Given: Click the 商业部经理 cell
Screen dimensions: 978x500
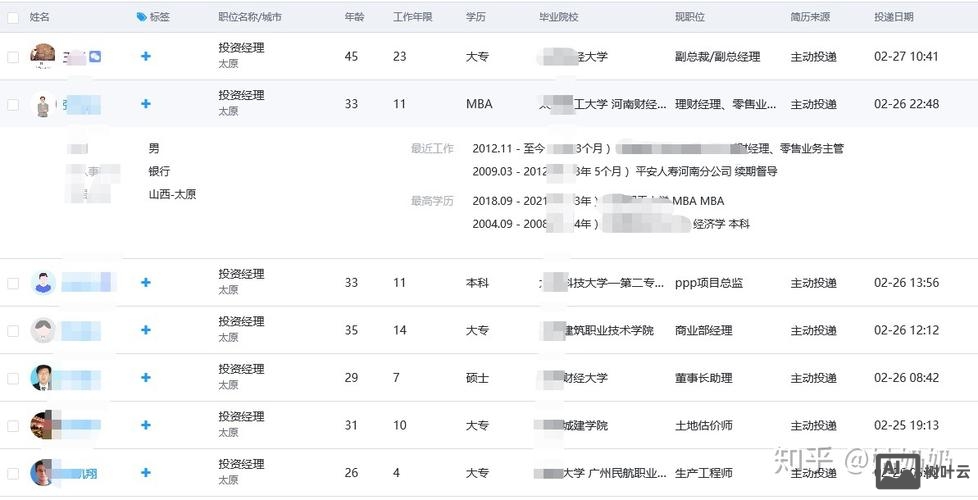Looking at the screenshot, I should click(x=704, y=330).
